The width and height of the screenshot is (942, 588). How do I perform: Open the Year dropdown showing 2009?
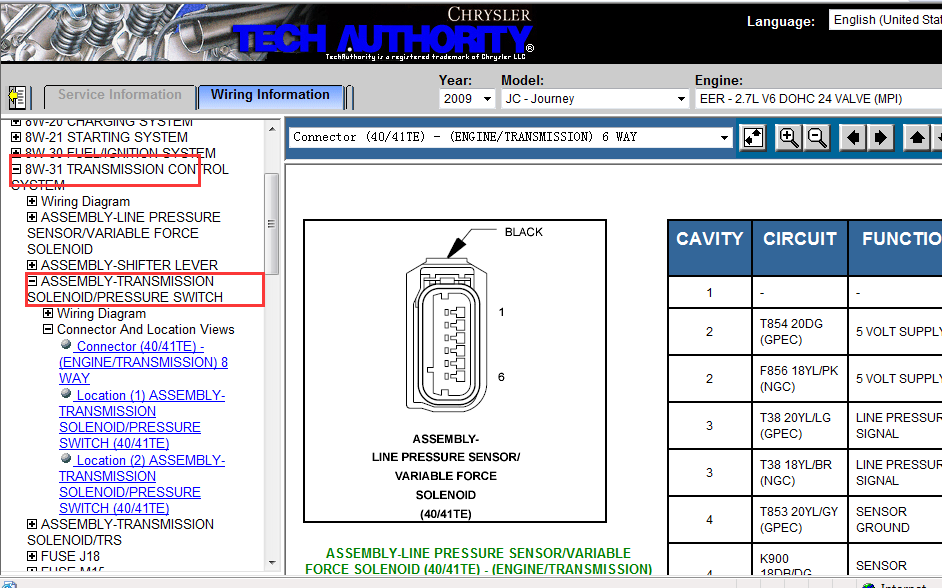click(467, 99)
